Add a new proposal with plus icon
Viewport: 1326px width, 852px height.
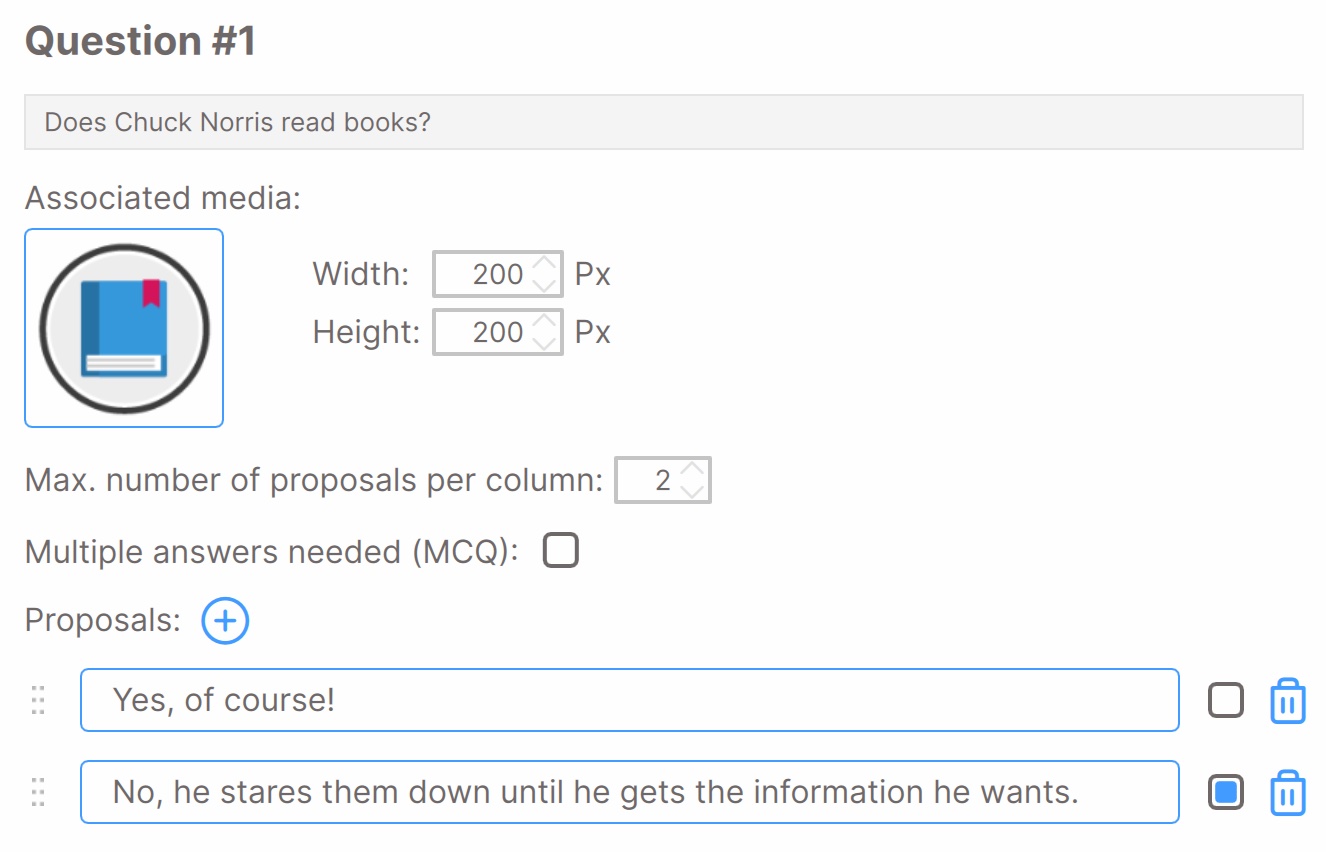pyautogui.click(x=225, y=621)
